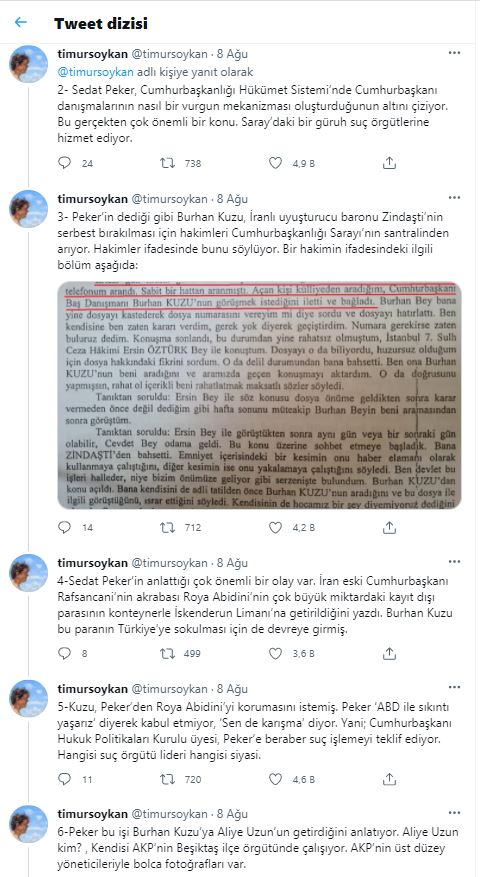This screenshot has height=877, width=480.
Task: Retweet the tweet with 712 retweets
Action: click(x=167, y=527)
